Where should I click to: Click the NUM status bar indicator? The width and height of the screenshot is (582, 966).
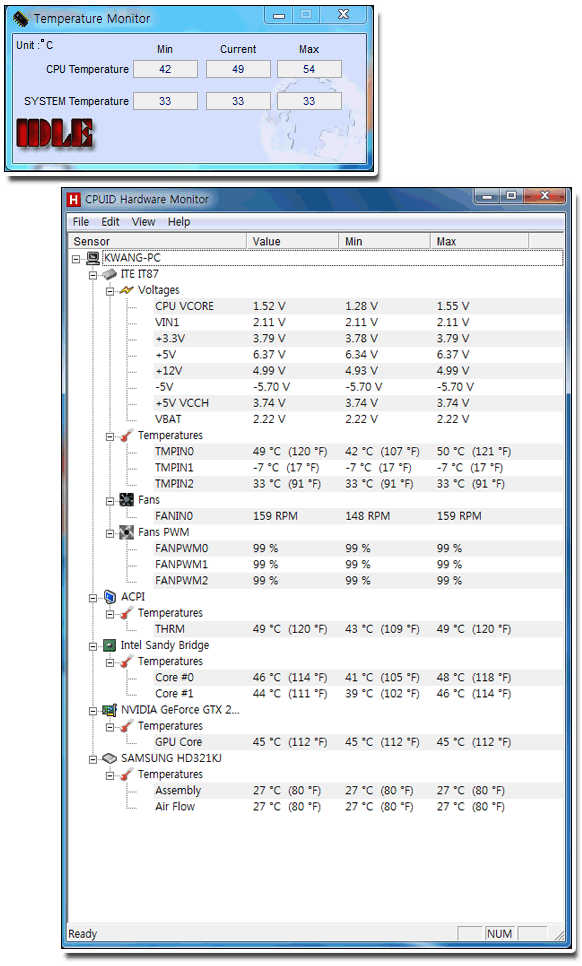499,934
